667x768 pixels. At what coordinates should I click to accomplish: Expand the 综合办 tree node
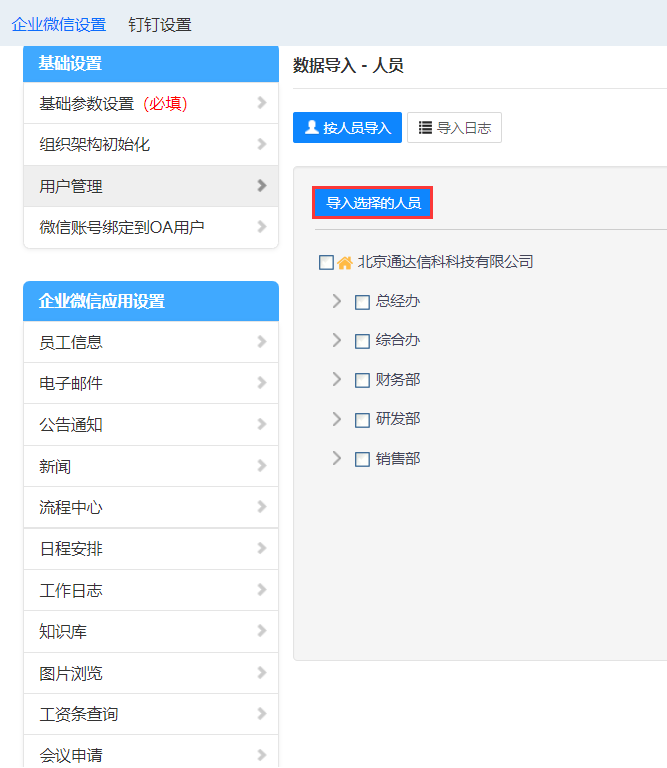pos(337,340)
